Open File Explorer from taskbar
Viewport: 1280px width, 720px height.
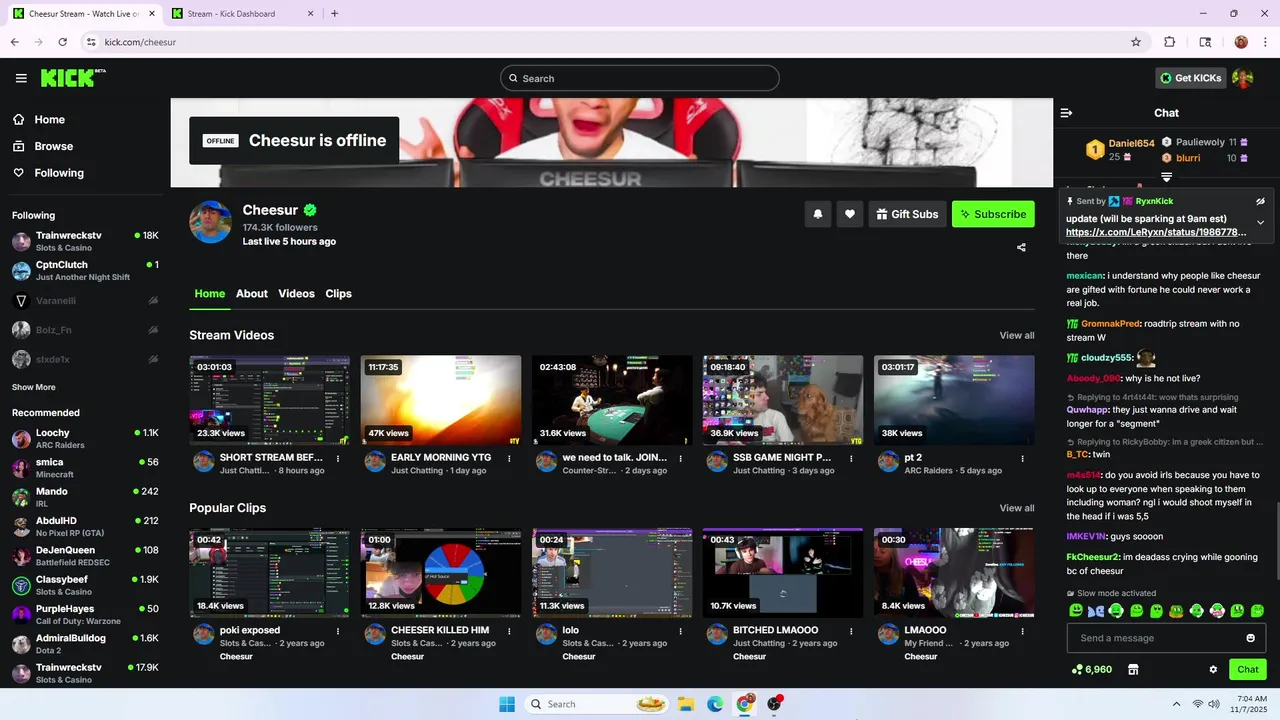point(686,704)
